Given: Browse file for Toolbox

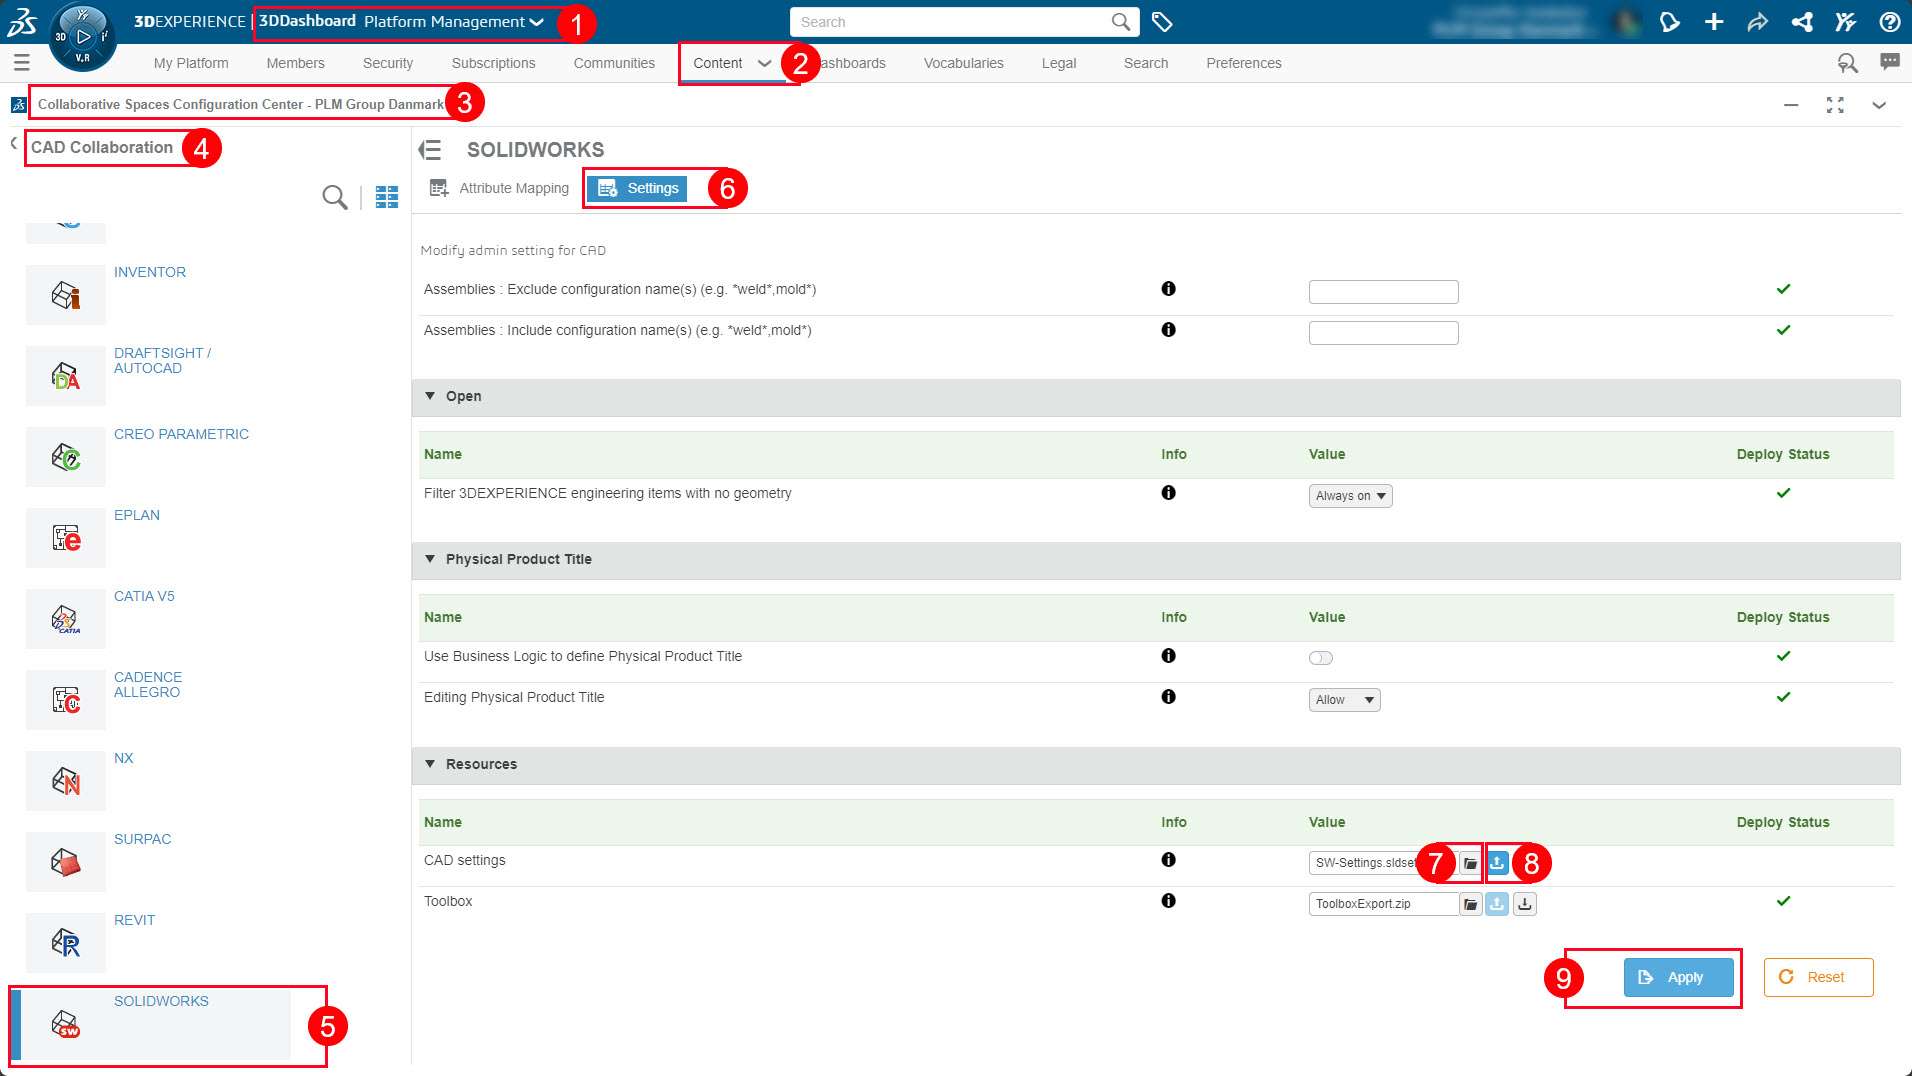Looking at the screenshot, I should [x=1470, y=904].
